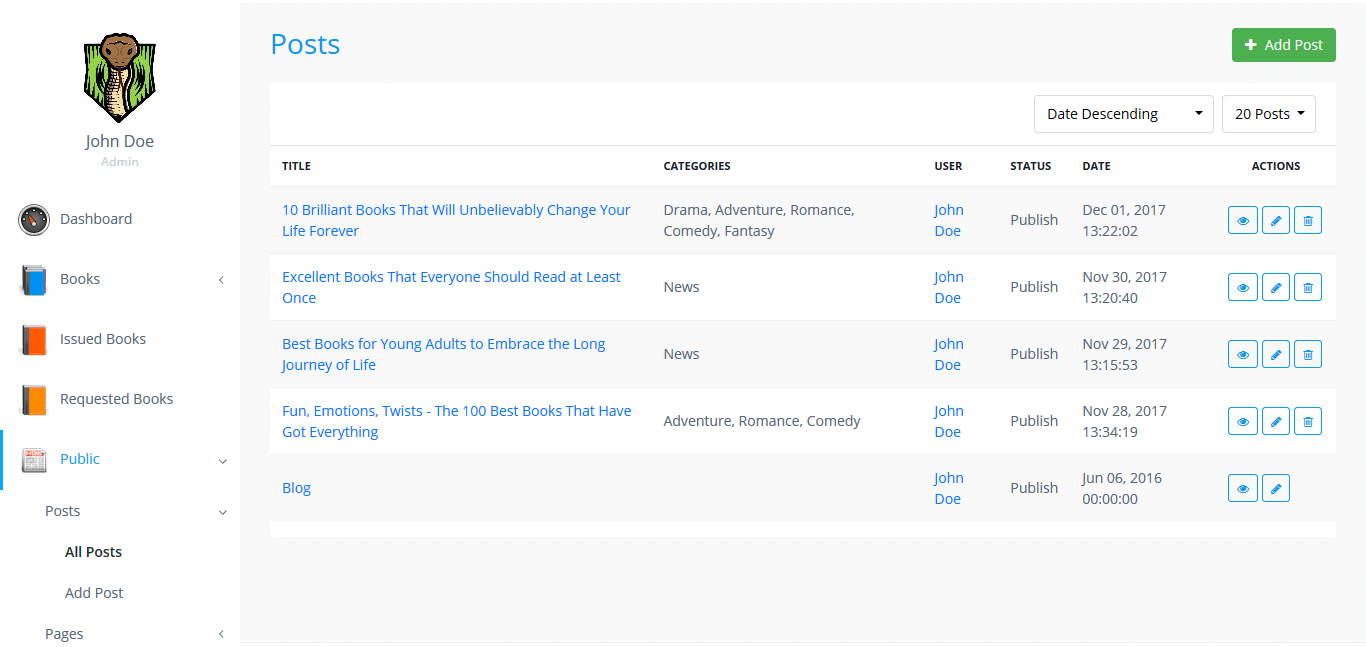Screen dimensions: 1366x647
Task: Open the 20 Posts per-page dropdown
Action: tap(1268, 114)
